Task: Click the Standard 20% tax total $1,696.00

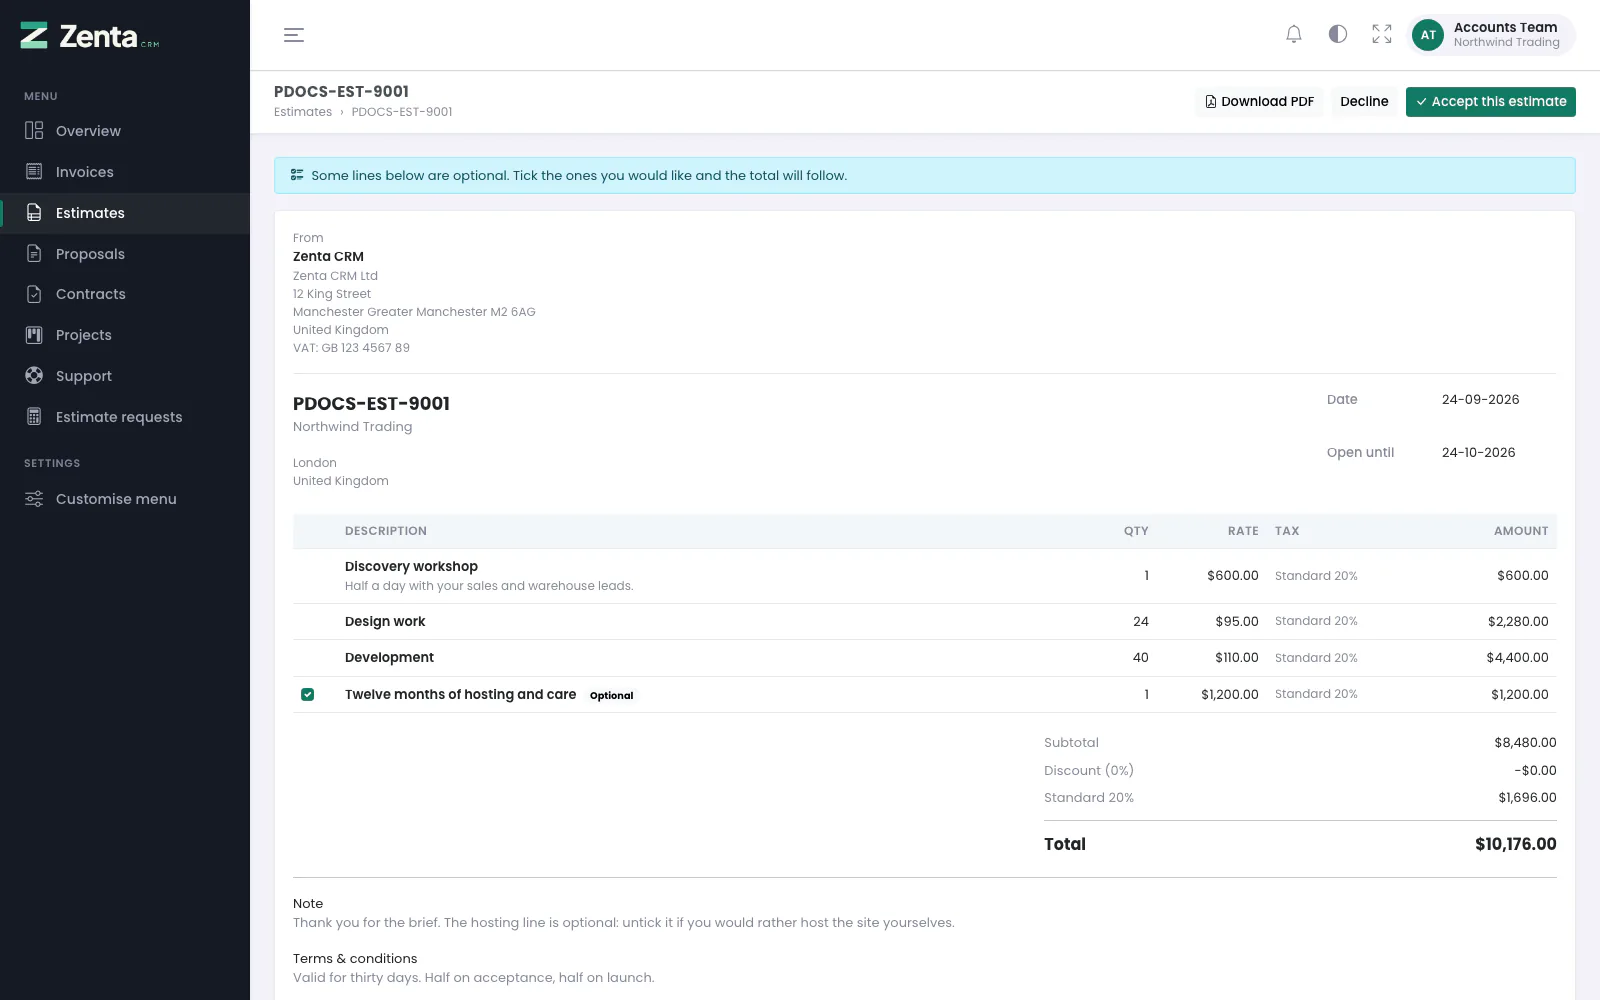Action: pos(1527,798)
